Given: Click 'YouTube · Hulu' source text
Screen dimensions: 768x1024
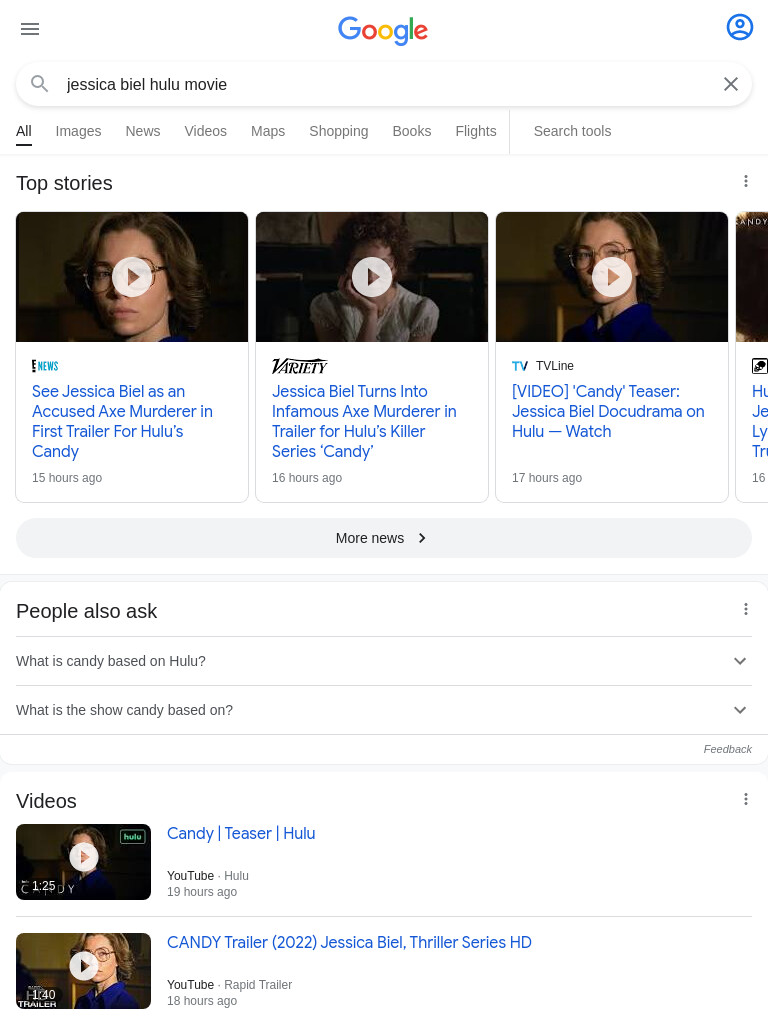Looking at the screenshot, I should 208,875.
